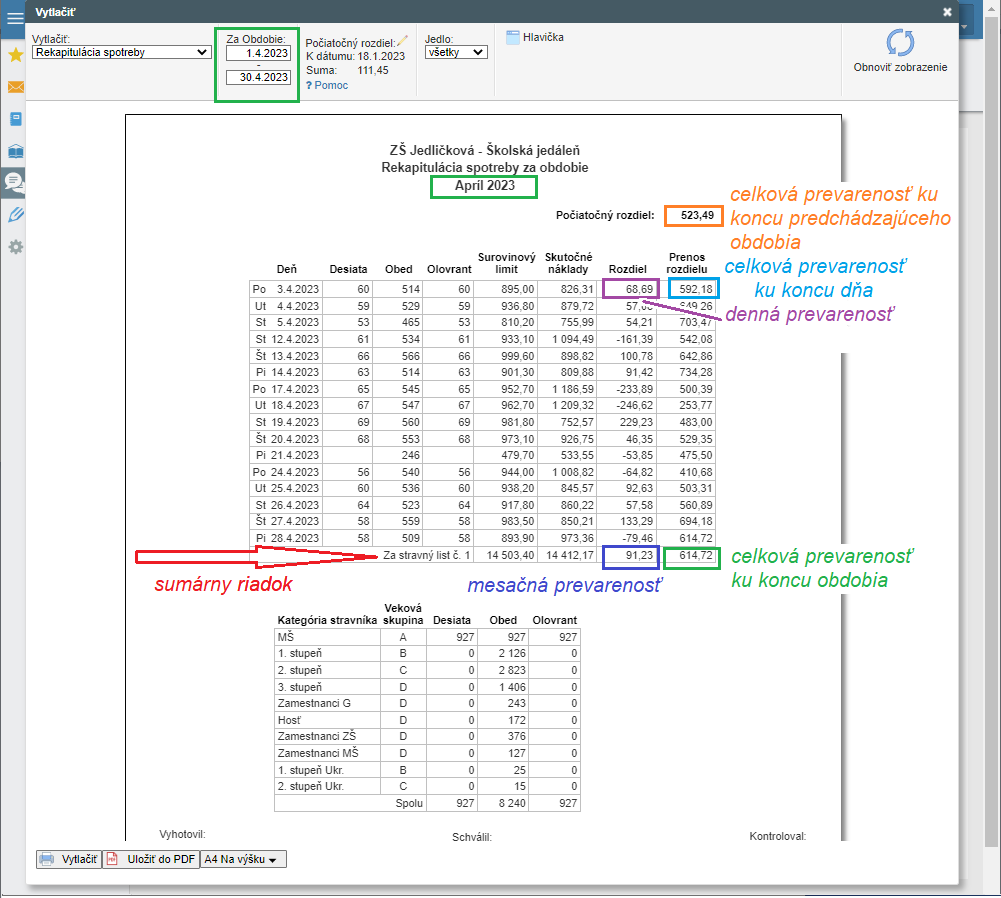
Task: Click the printer icon on Vytlačiť button
Action: [x=47, y=859]
